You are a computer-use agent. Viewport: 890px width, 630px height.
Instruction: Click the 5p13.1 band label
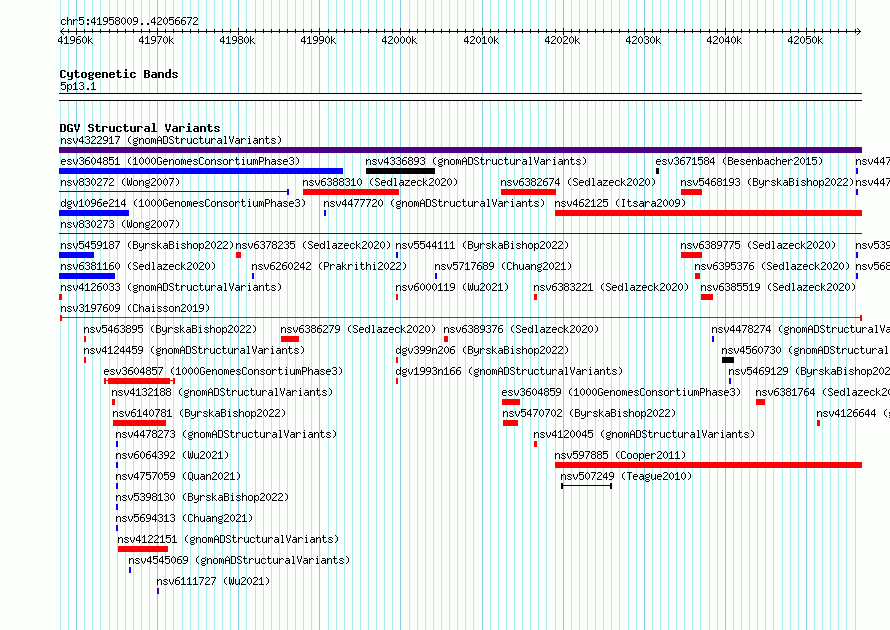click(78, 86)
